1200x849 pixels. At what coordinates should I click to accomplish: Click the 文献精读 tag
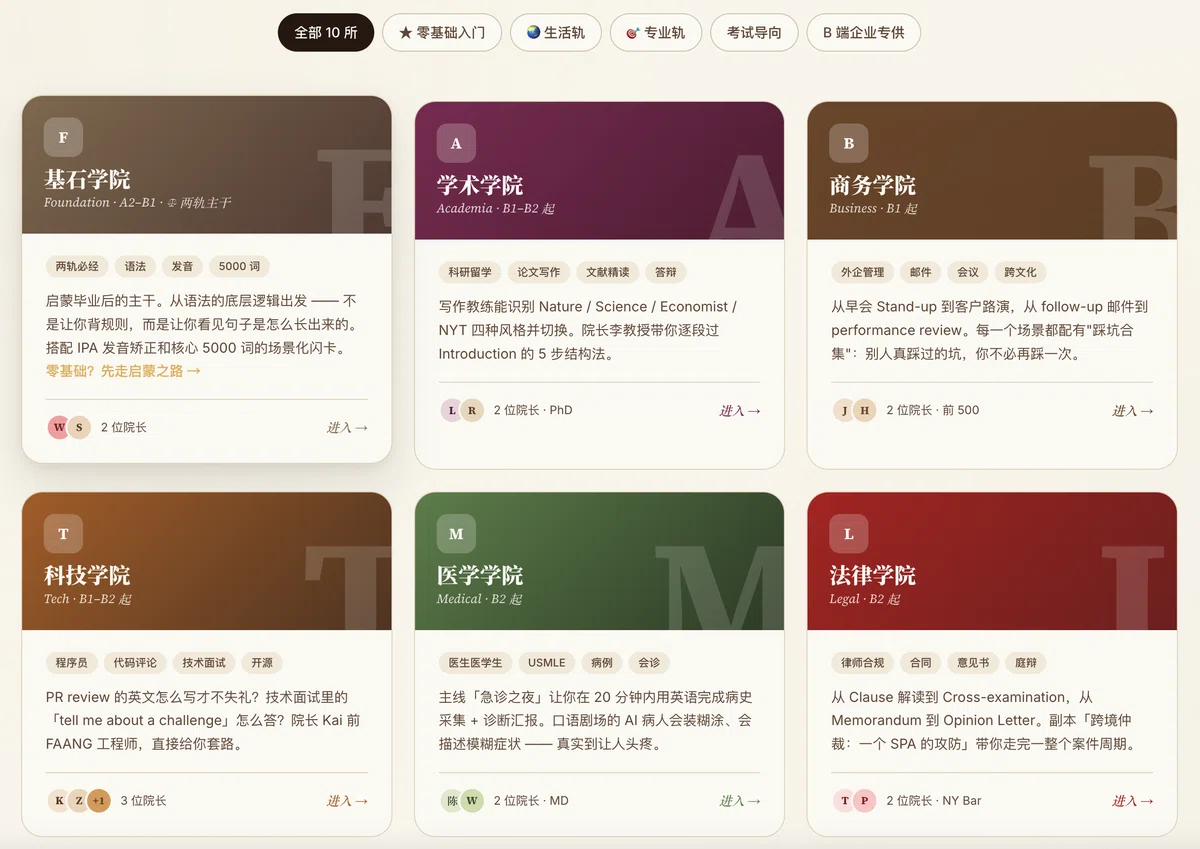point(608,272)
